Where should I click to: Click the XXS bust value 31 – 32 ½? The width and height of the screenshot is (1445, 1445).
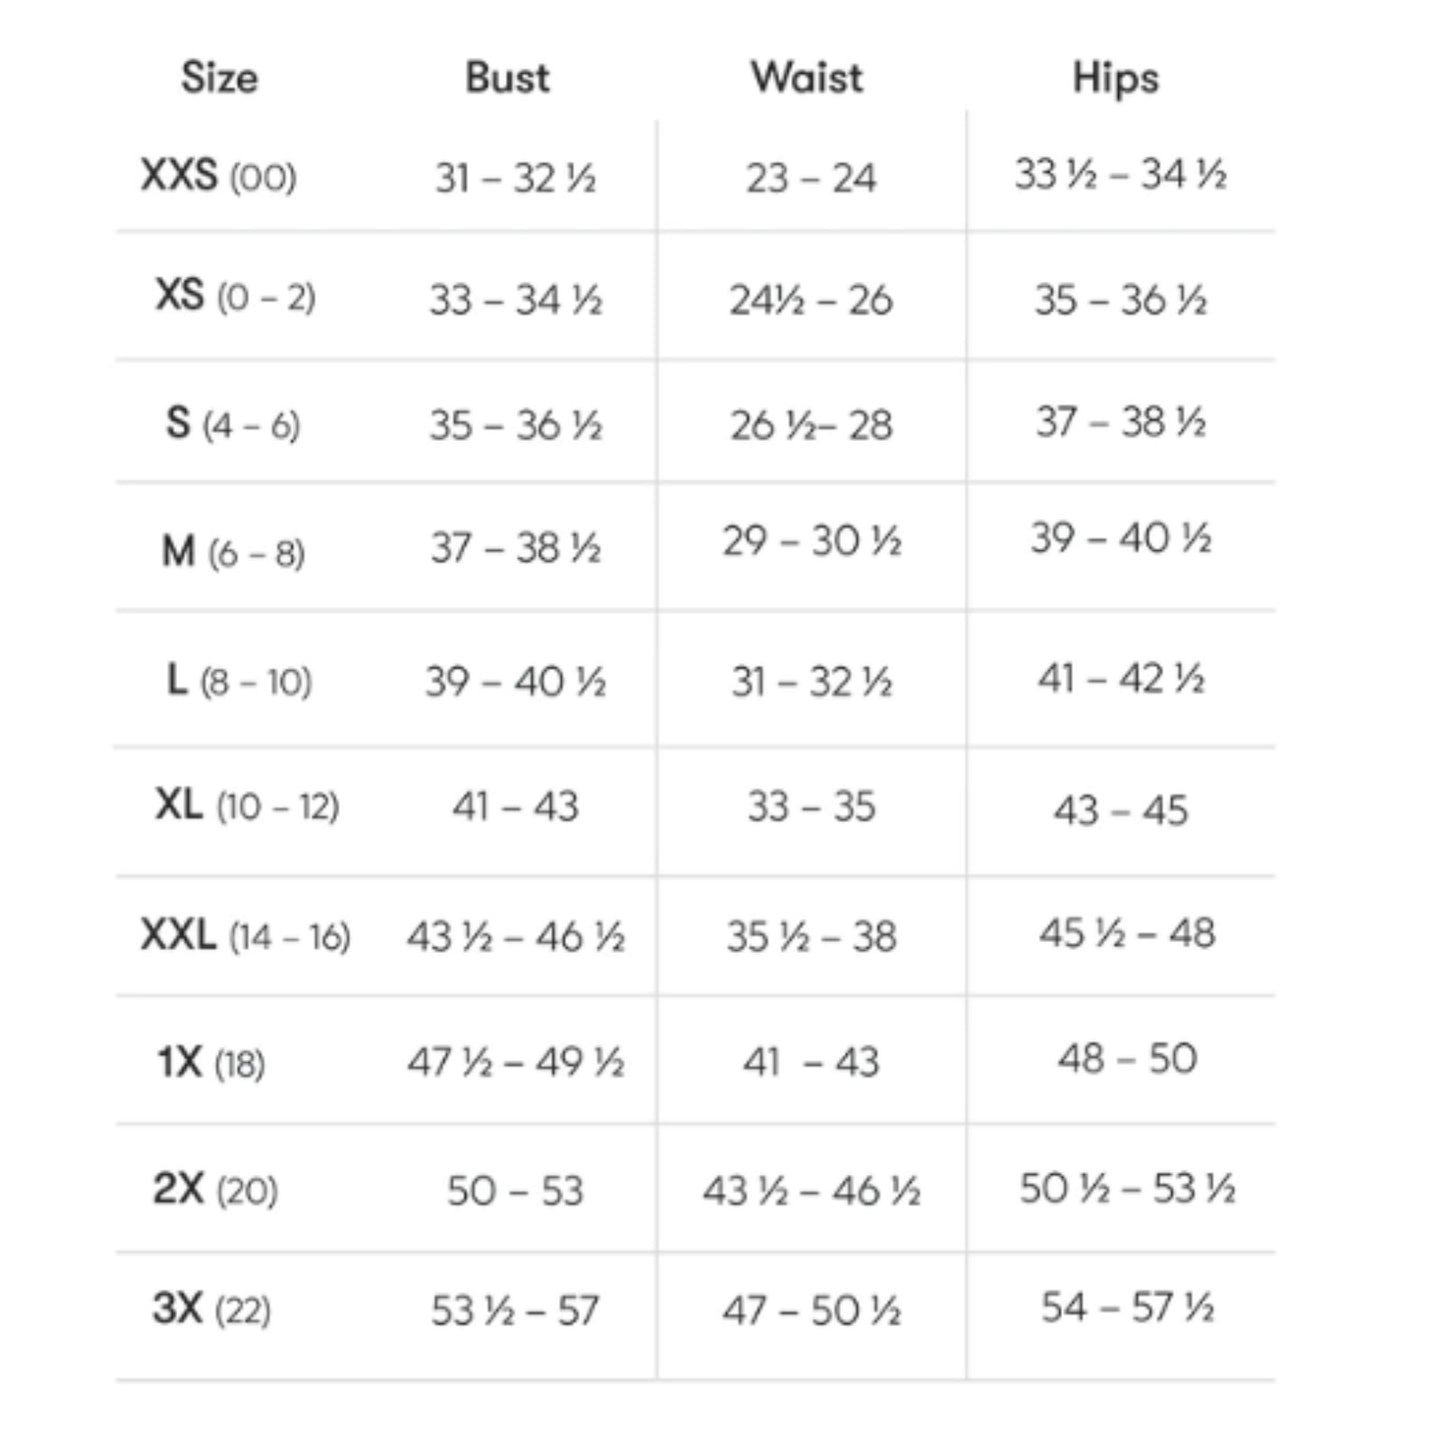point(515,178)
